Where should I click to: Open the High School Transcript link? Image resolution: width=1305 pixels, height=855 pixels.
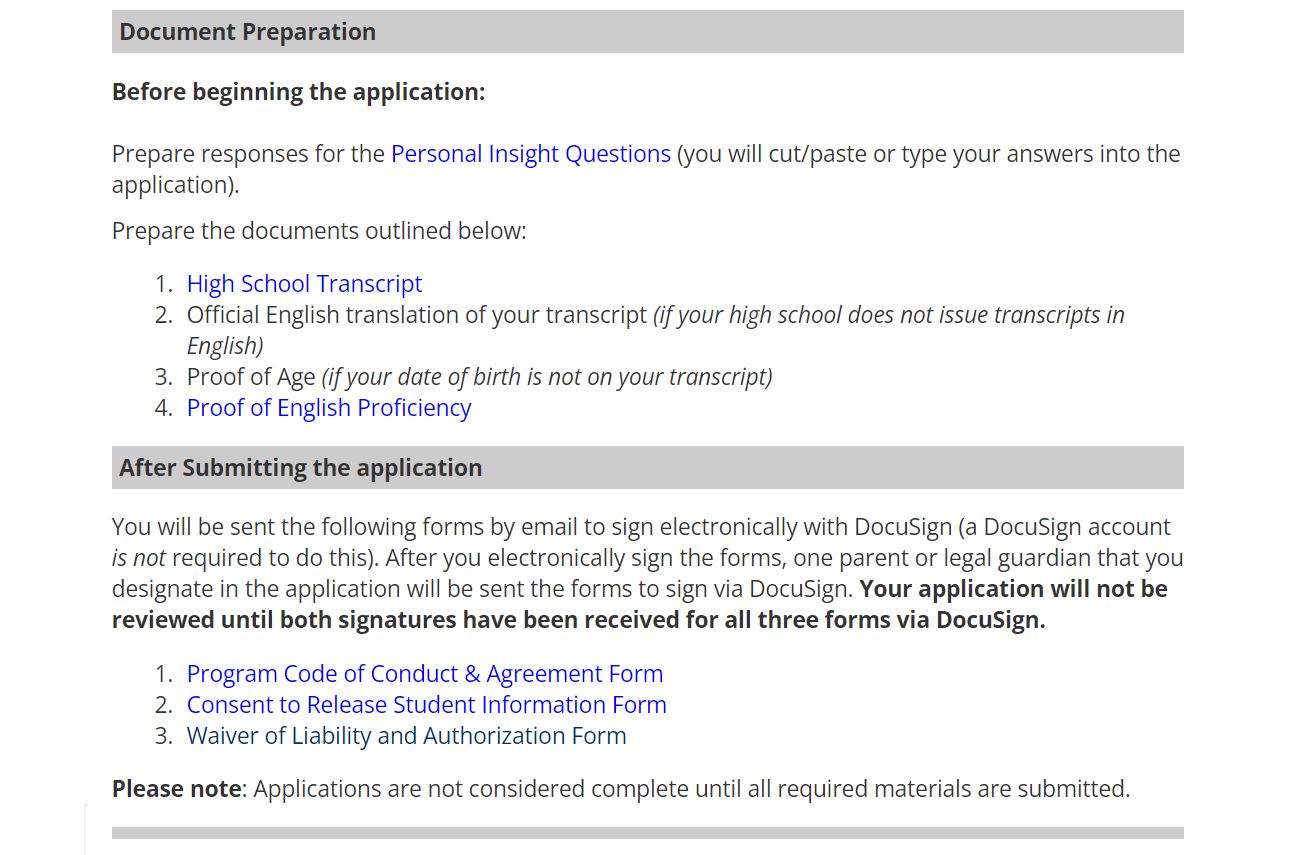pyautogui.click(x=304, y=284)
